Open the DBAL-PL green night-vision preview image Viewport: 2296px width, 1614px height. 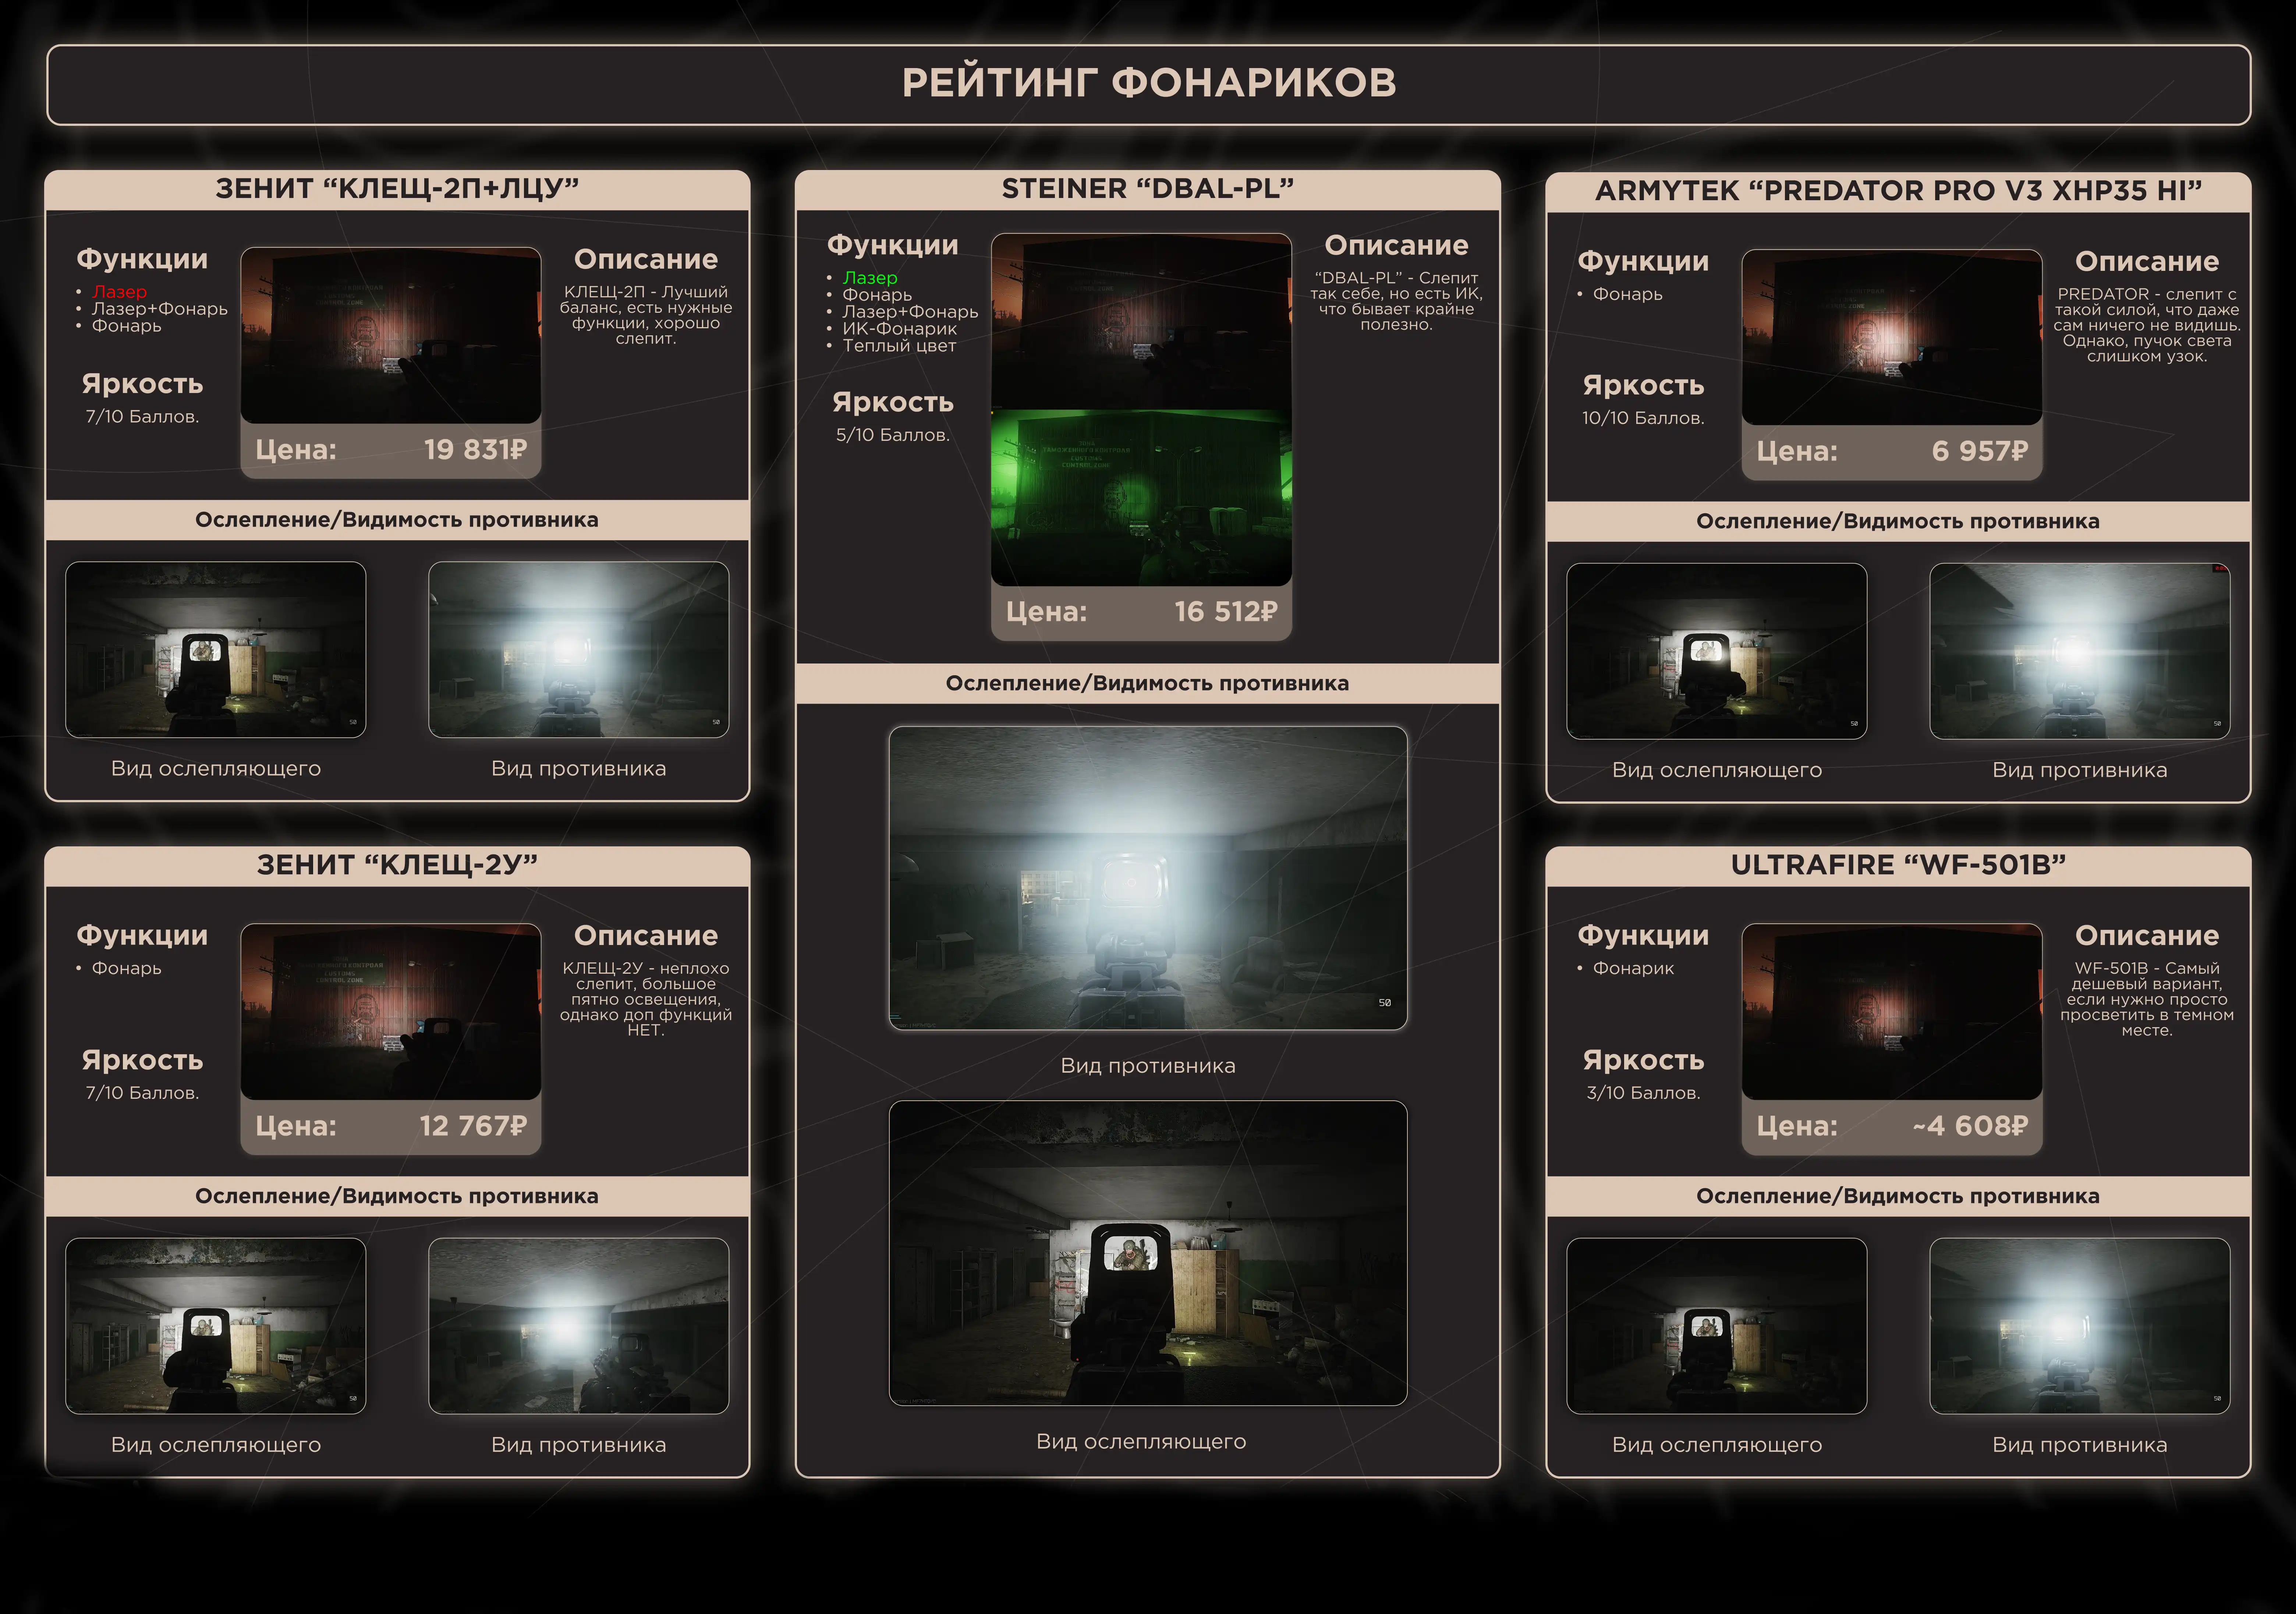1141,497
